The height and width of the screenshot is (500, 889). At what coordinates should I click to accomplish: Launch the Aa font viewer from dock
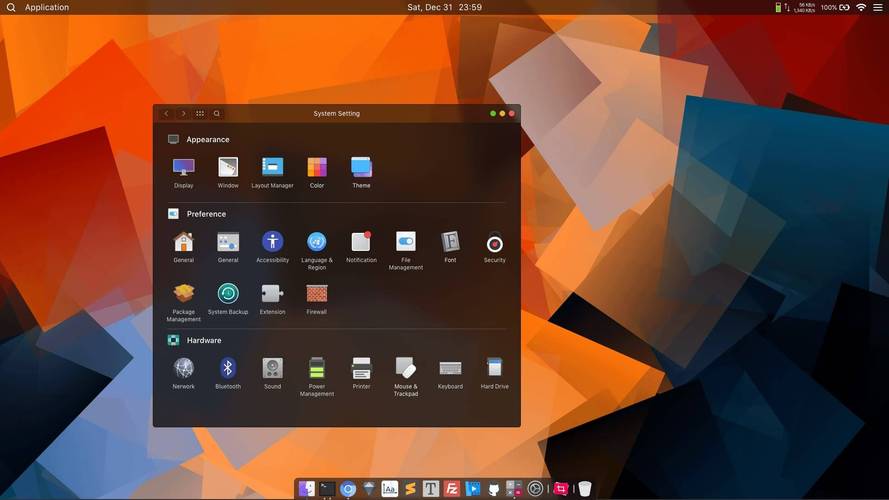pyautogui.click(x=390, y=489)
